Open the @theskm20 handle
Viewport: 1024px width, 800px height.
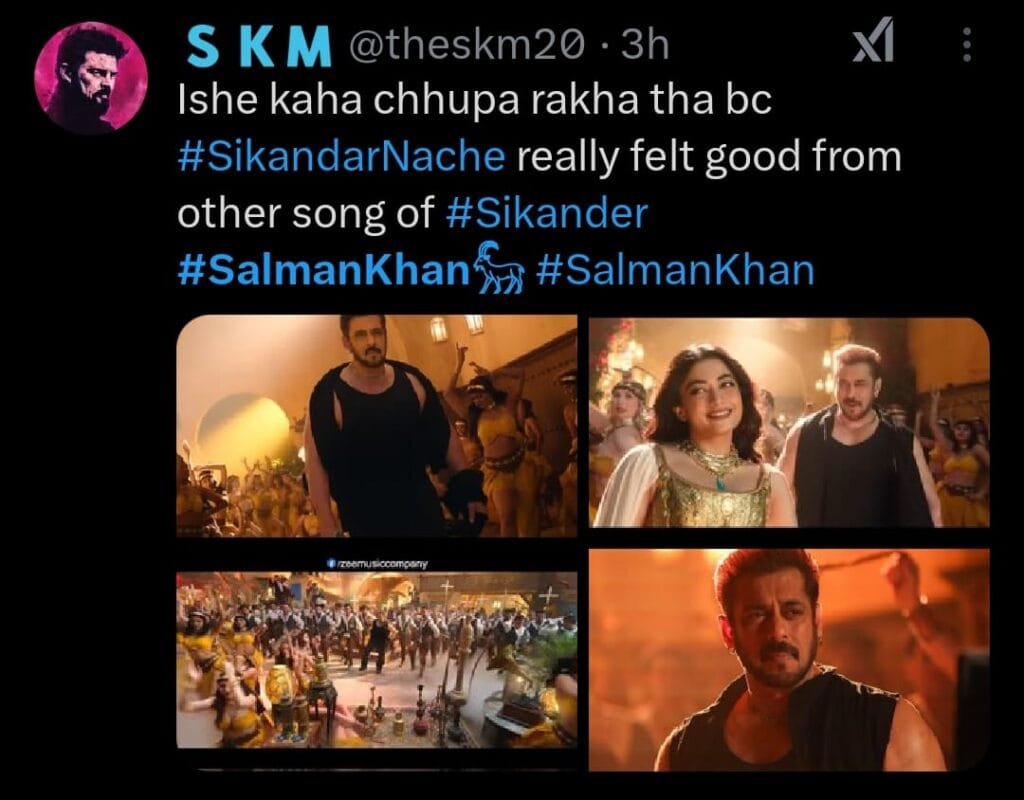466,46
